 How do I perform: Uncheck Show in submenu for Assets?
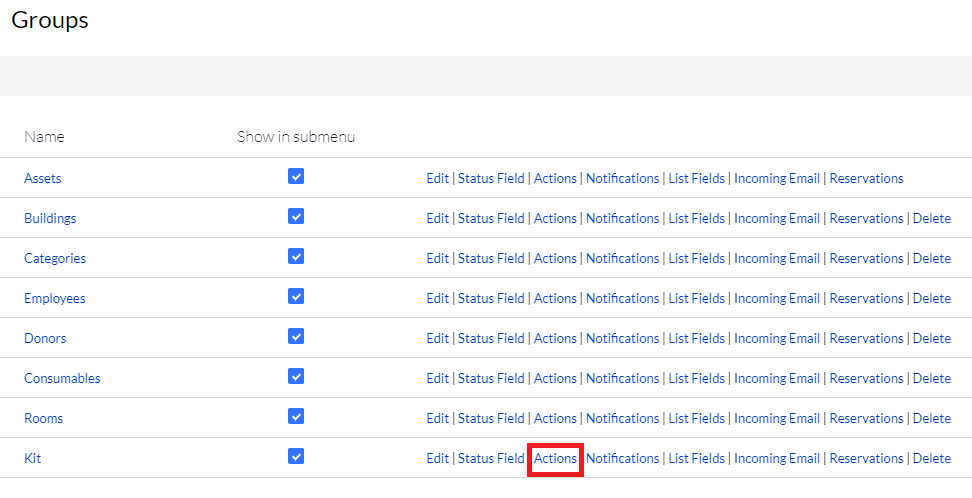click(296, 177)
